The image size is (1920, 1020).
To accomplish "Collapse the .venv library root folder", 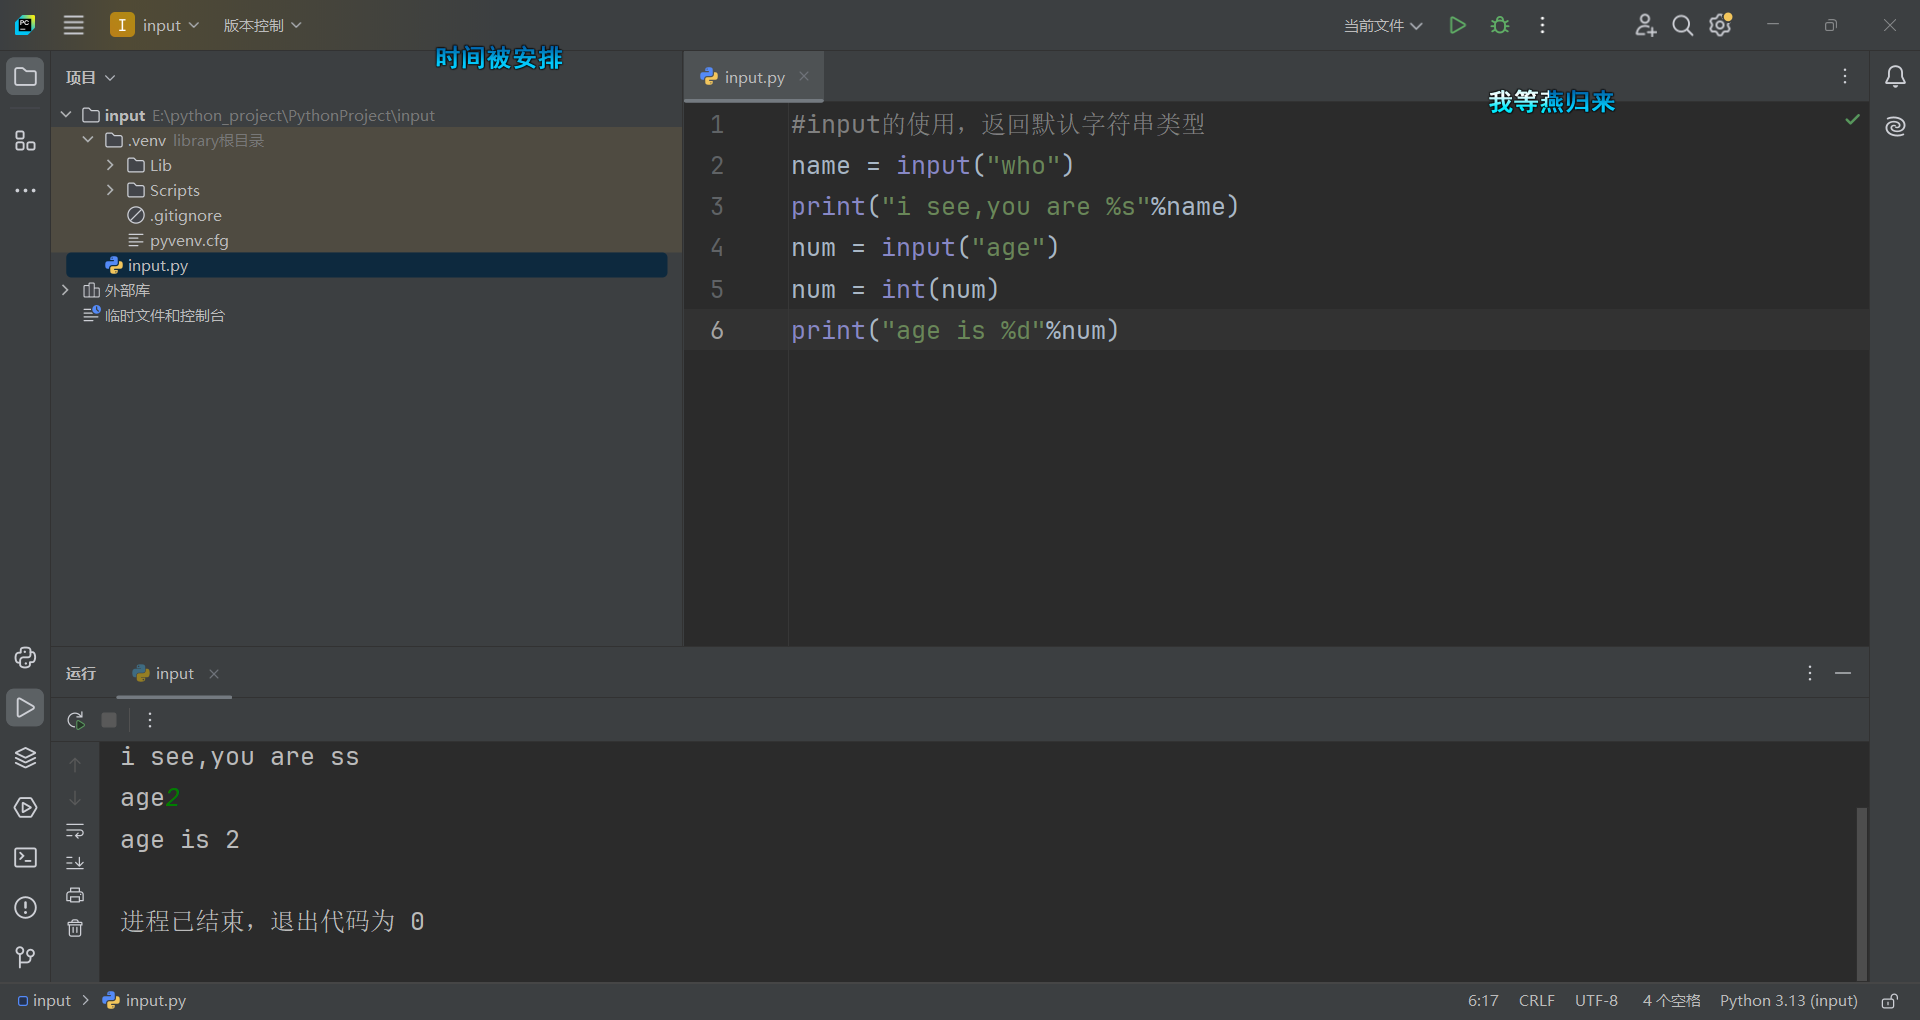I will [87, 140].
